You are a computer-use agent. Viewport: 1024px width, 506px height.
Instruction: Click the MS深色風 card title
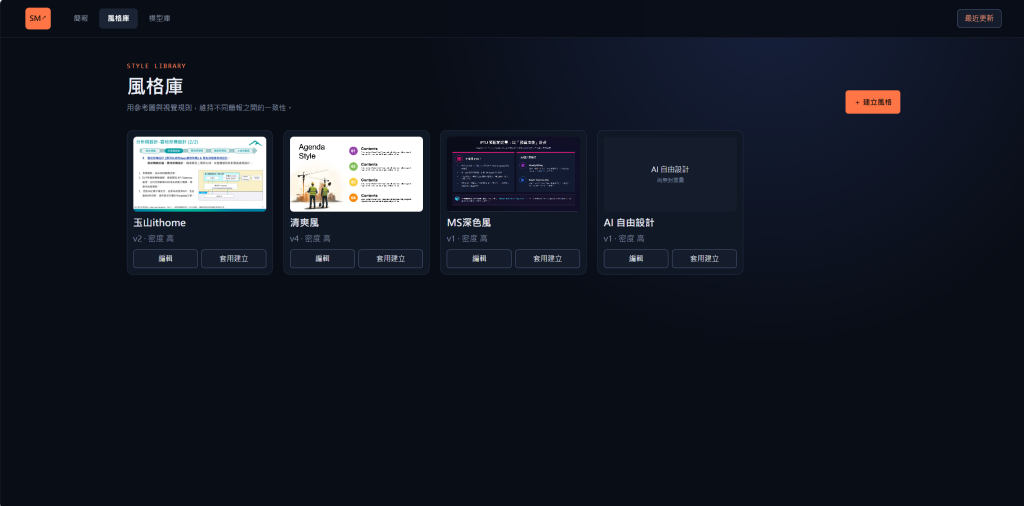tap(469, 223)
